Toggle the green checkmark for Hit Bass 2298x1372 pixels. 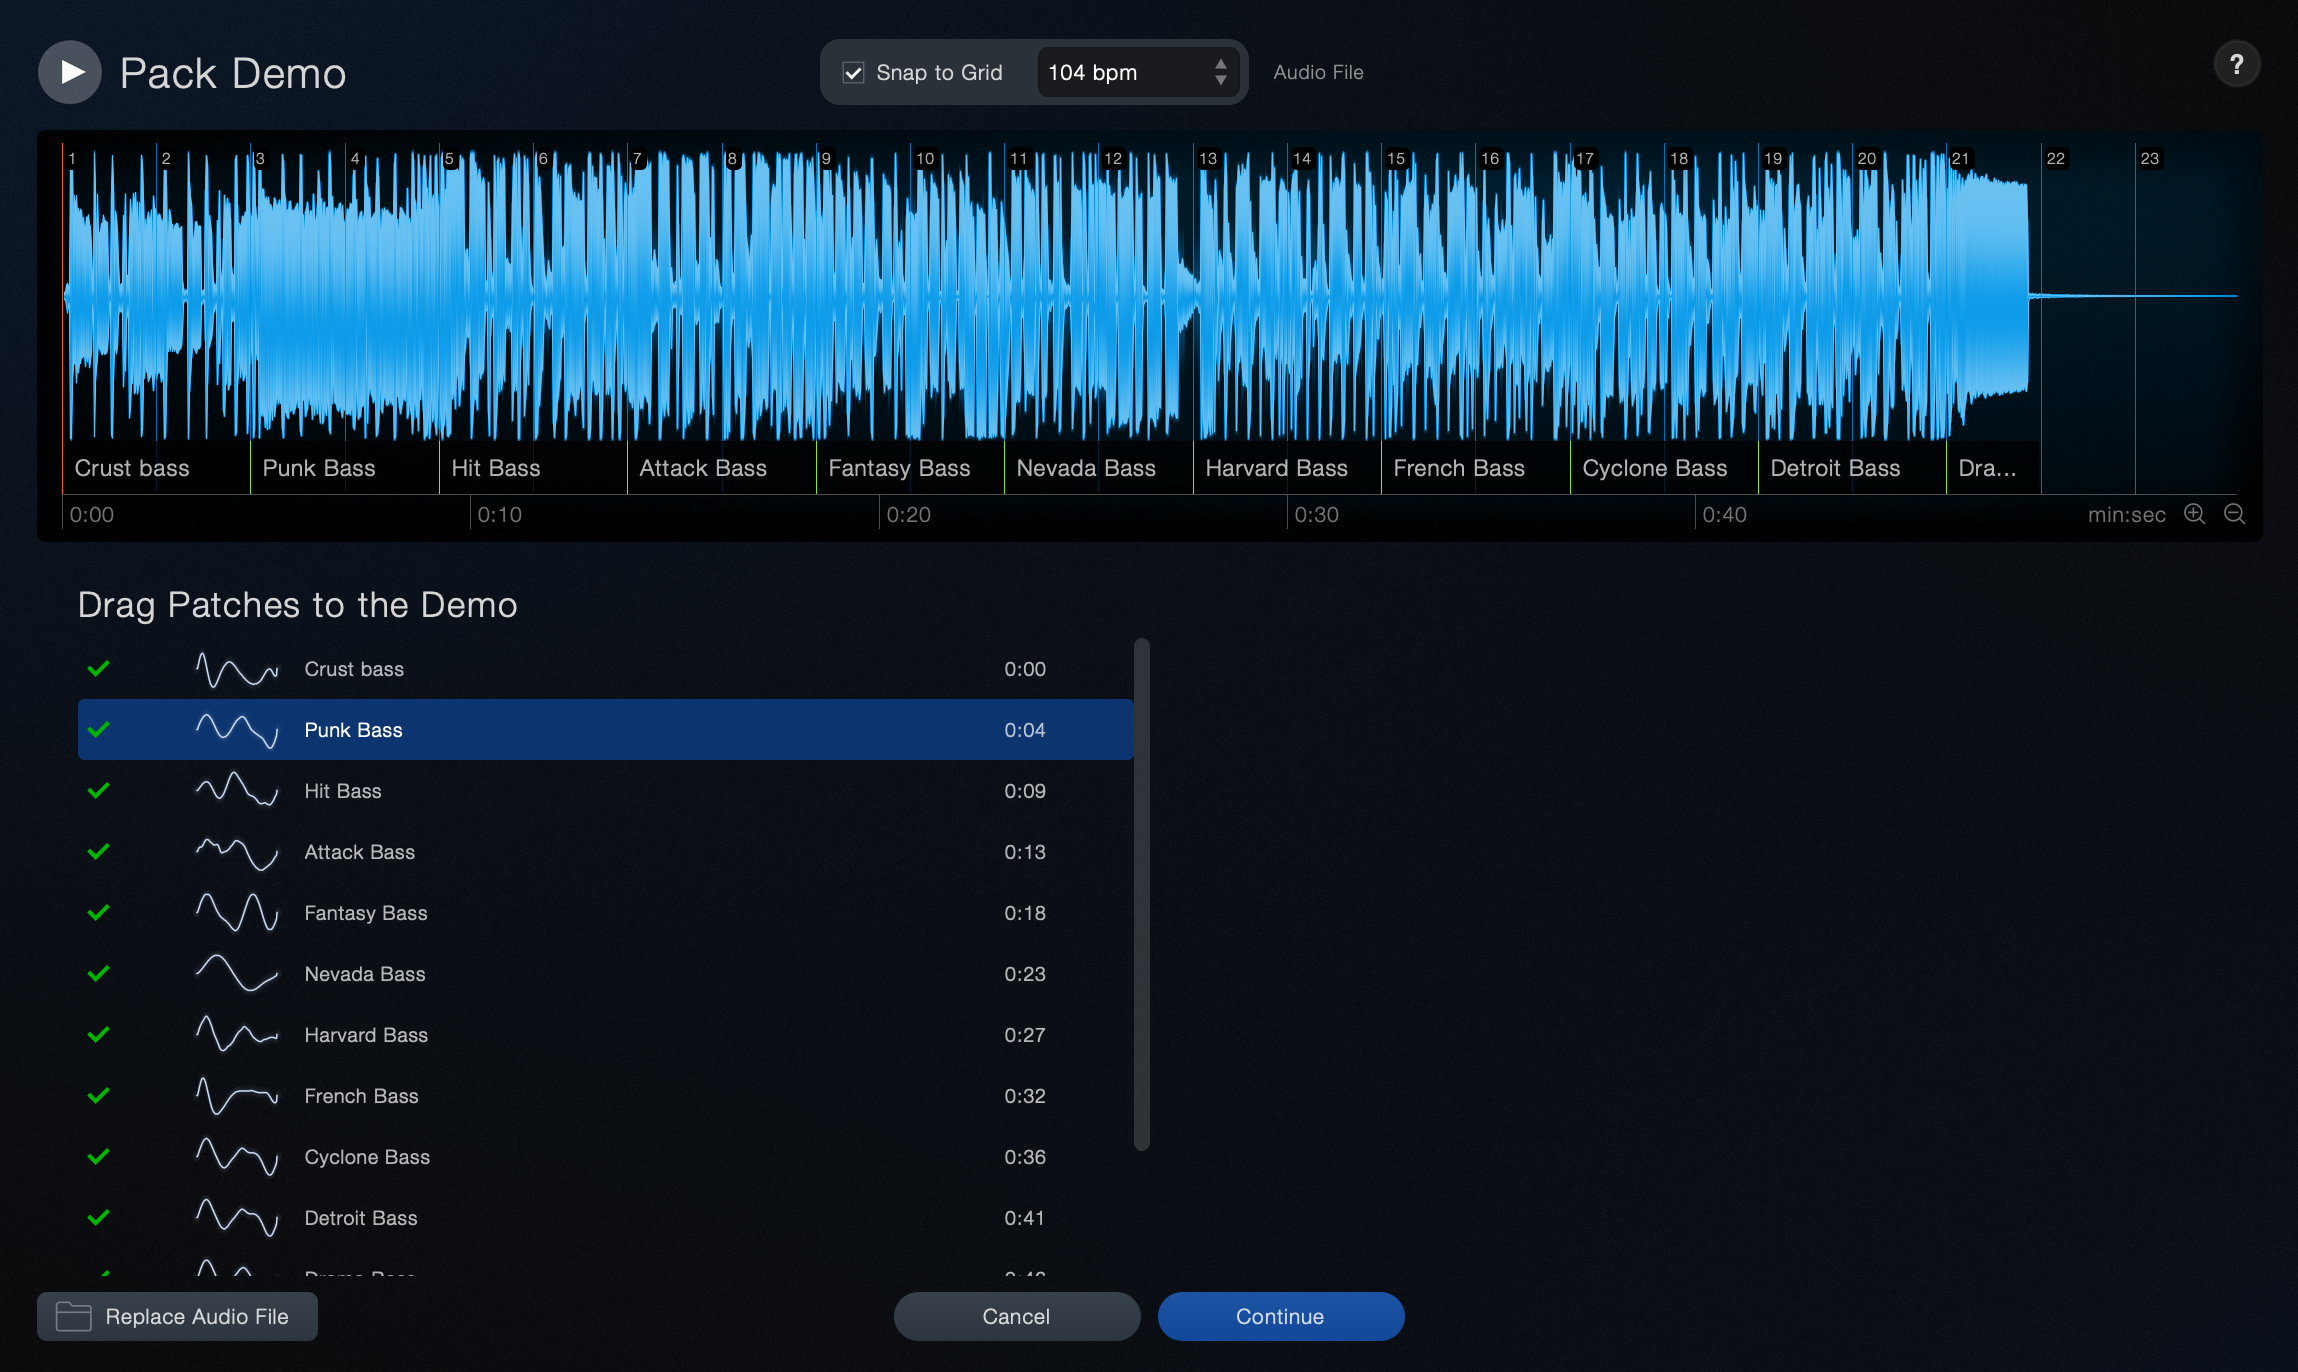pos(98,791)
